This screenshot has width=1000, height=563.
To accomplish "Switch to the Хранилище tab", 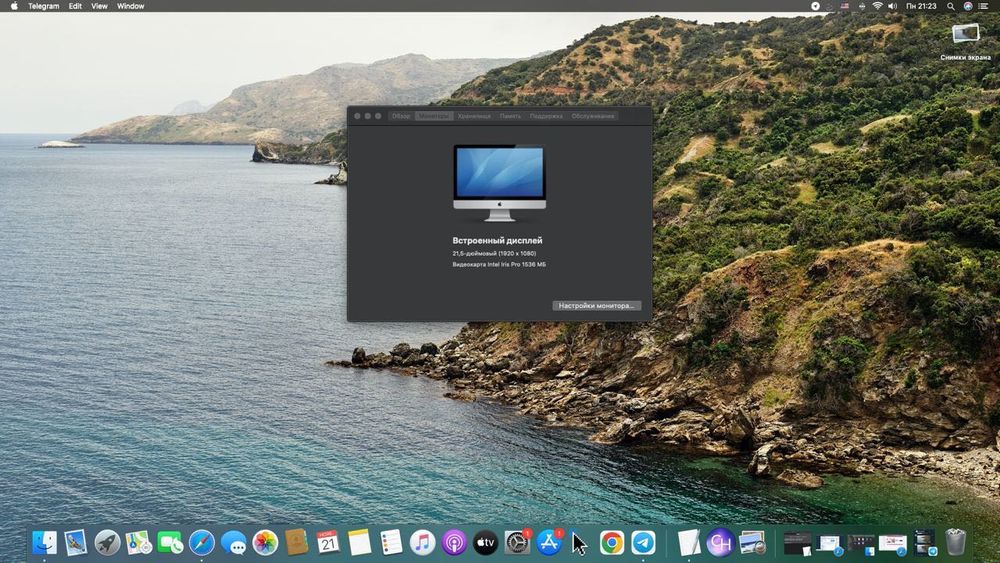I will pyautogui.click(x=474, y=116).
